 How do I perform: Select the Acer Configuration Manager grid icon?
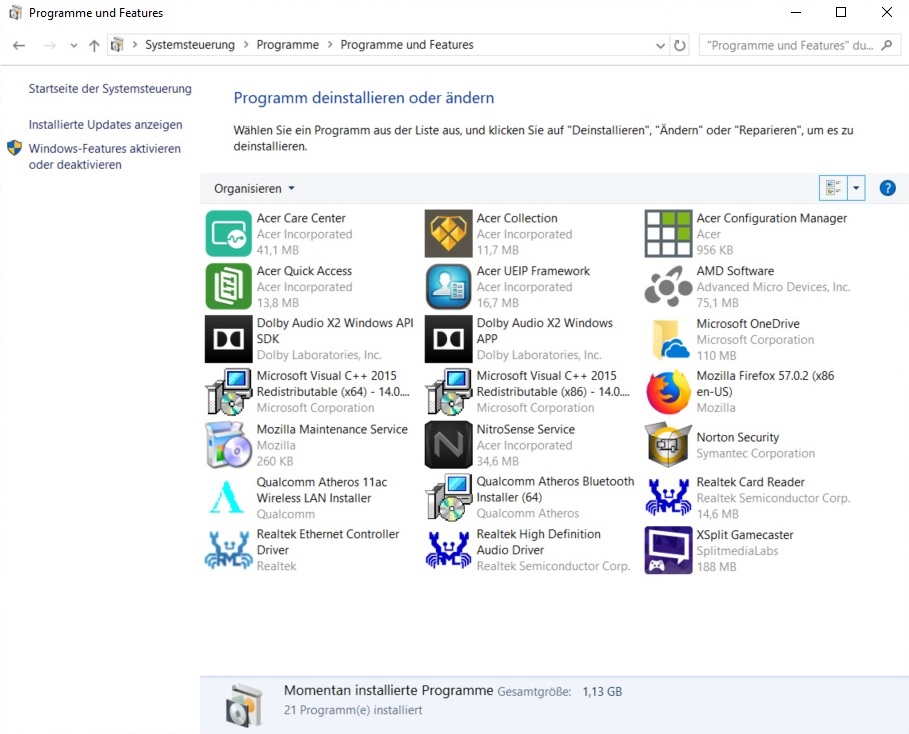(668, 234)
